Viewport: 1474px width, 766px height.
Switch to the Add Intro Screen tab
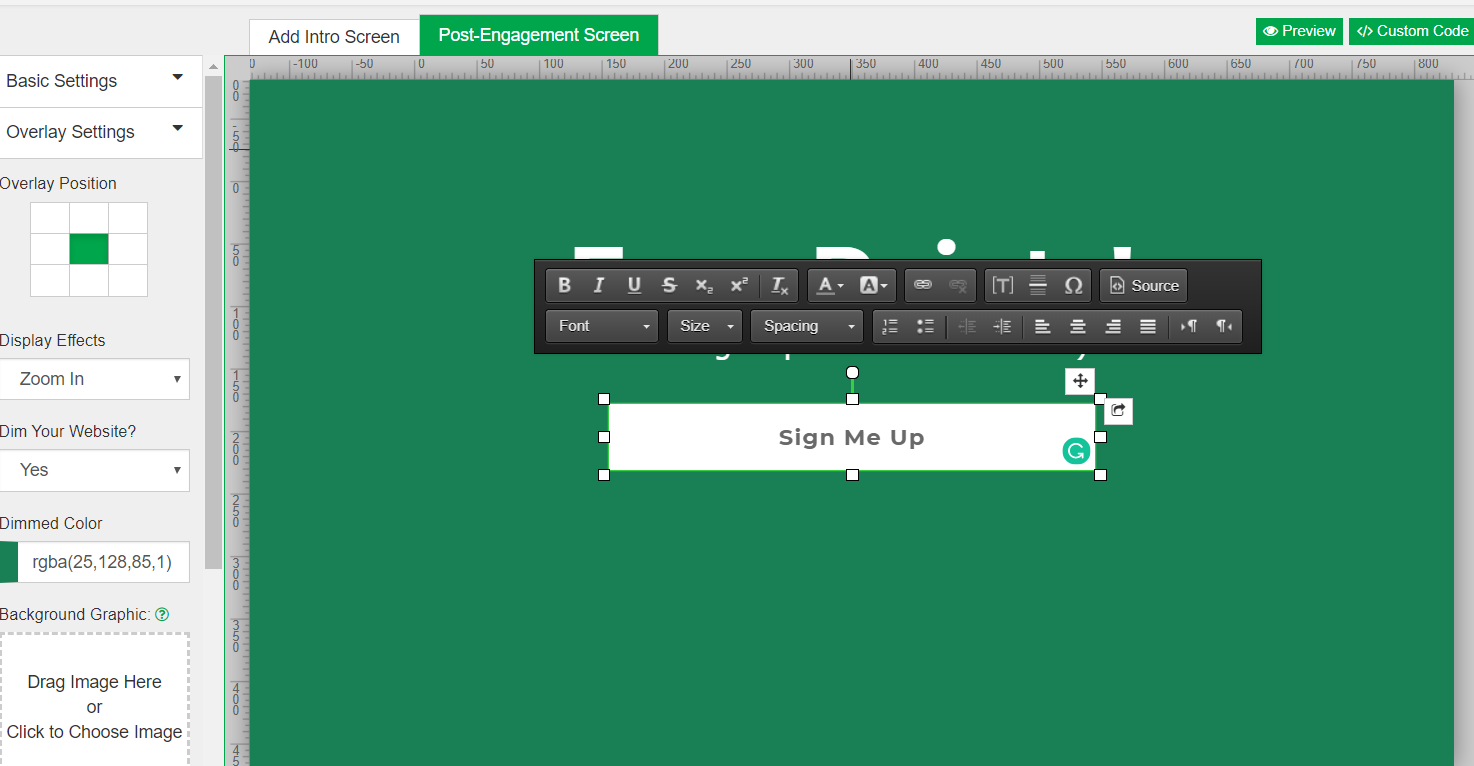click(x=334, y=37)
